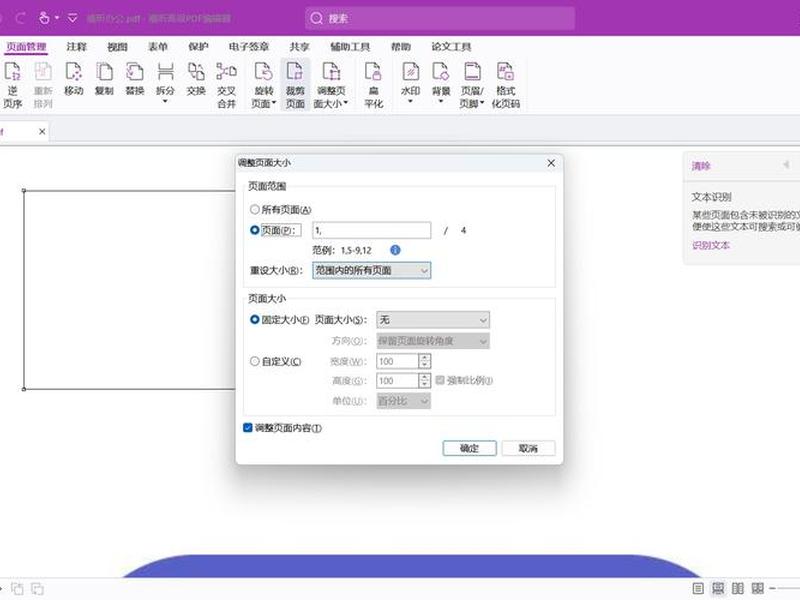Open the 格式化页码 page numbering tool
Viewport: 800px width, 600px height.
pyautogui.click(x=506, y=84)
